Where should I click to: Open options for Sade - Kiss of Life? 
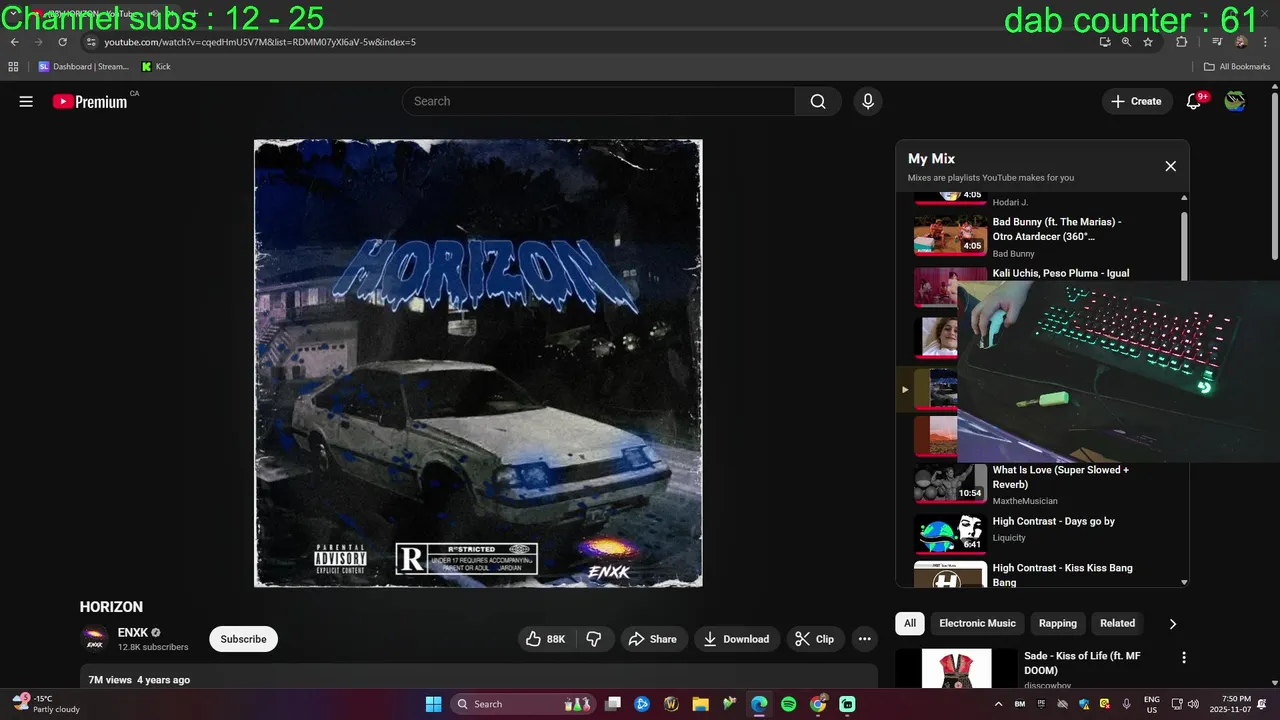pos(1184,658)
